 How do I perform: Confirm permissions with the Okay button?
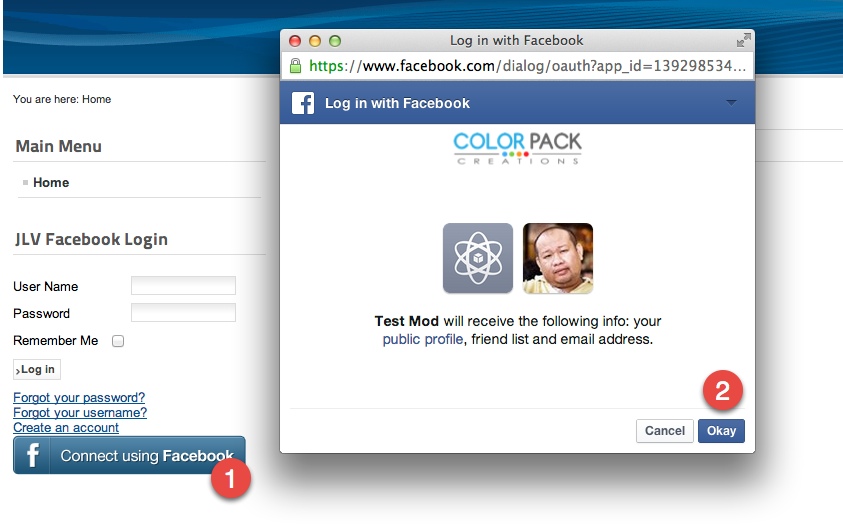click(721, 431)
